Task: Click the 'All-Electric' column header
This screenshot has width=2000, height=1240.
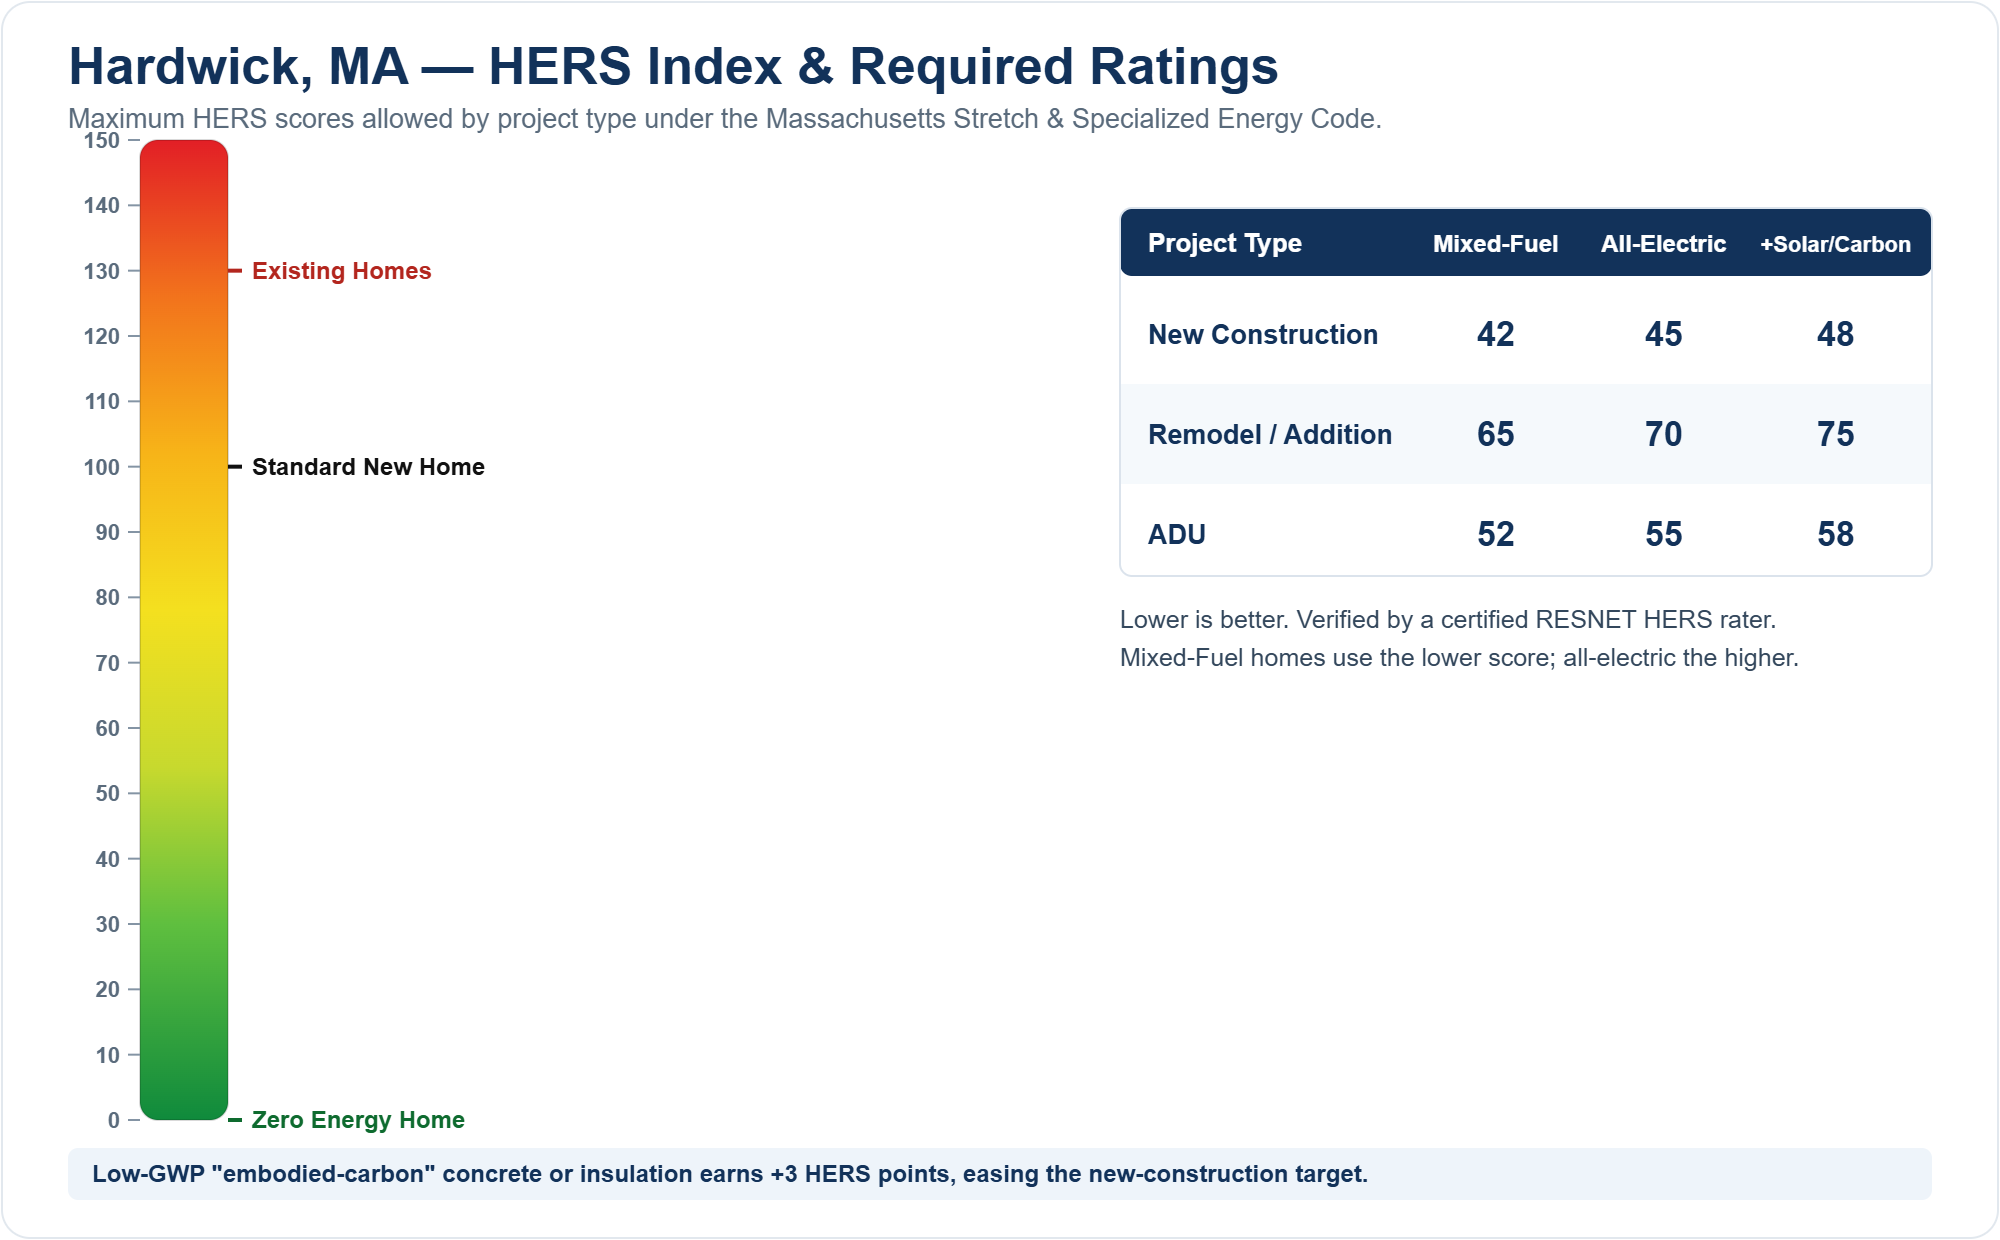Action: click(x=1664, y=244)
